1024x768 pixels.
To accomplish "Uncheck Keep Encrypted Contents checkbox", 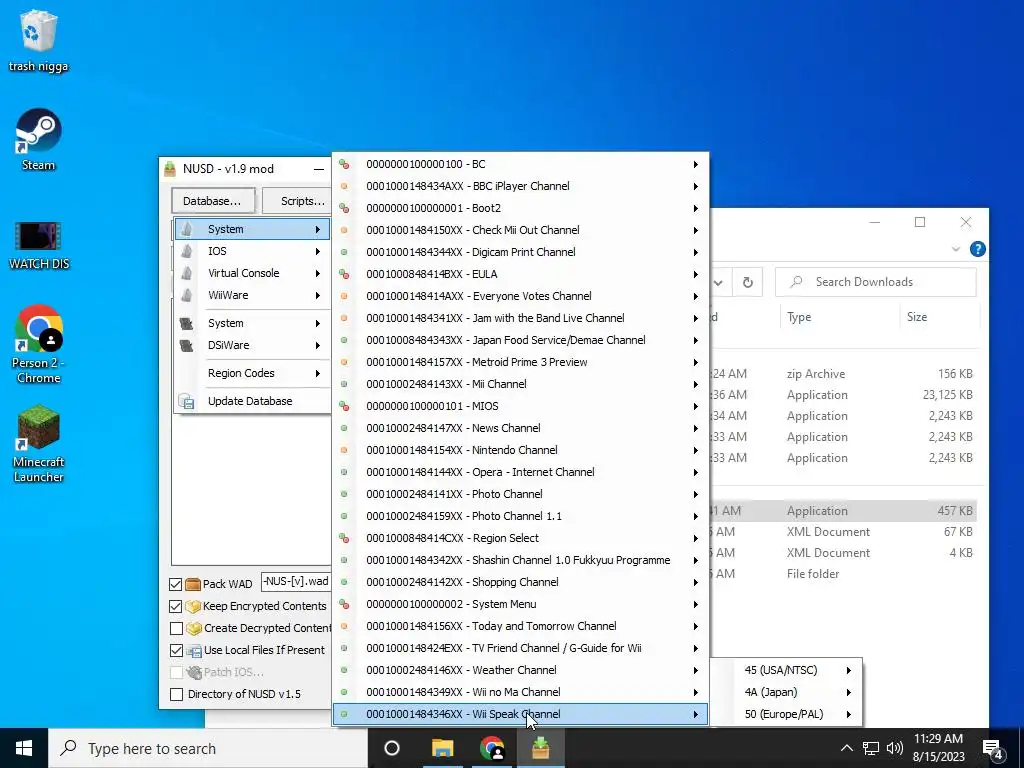I will (x=176, y=606).
